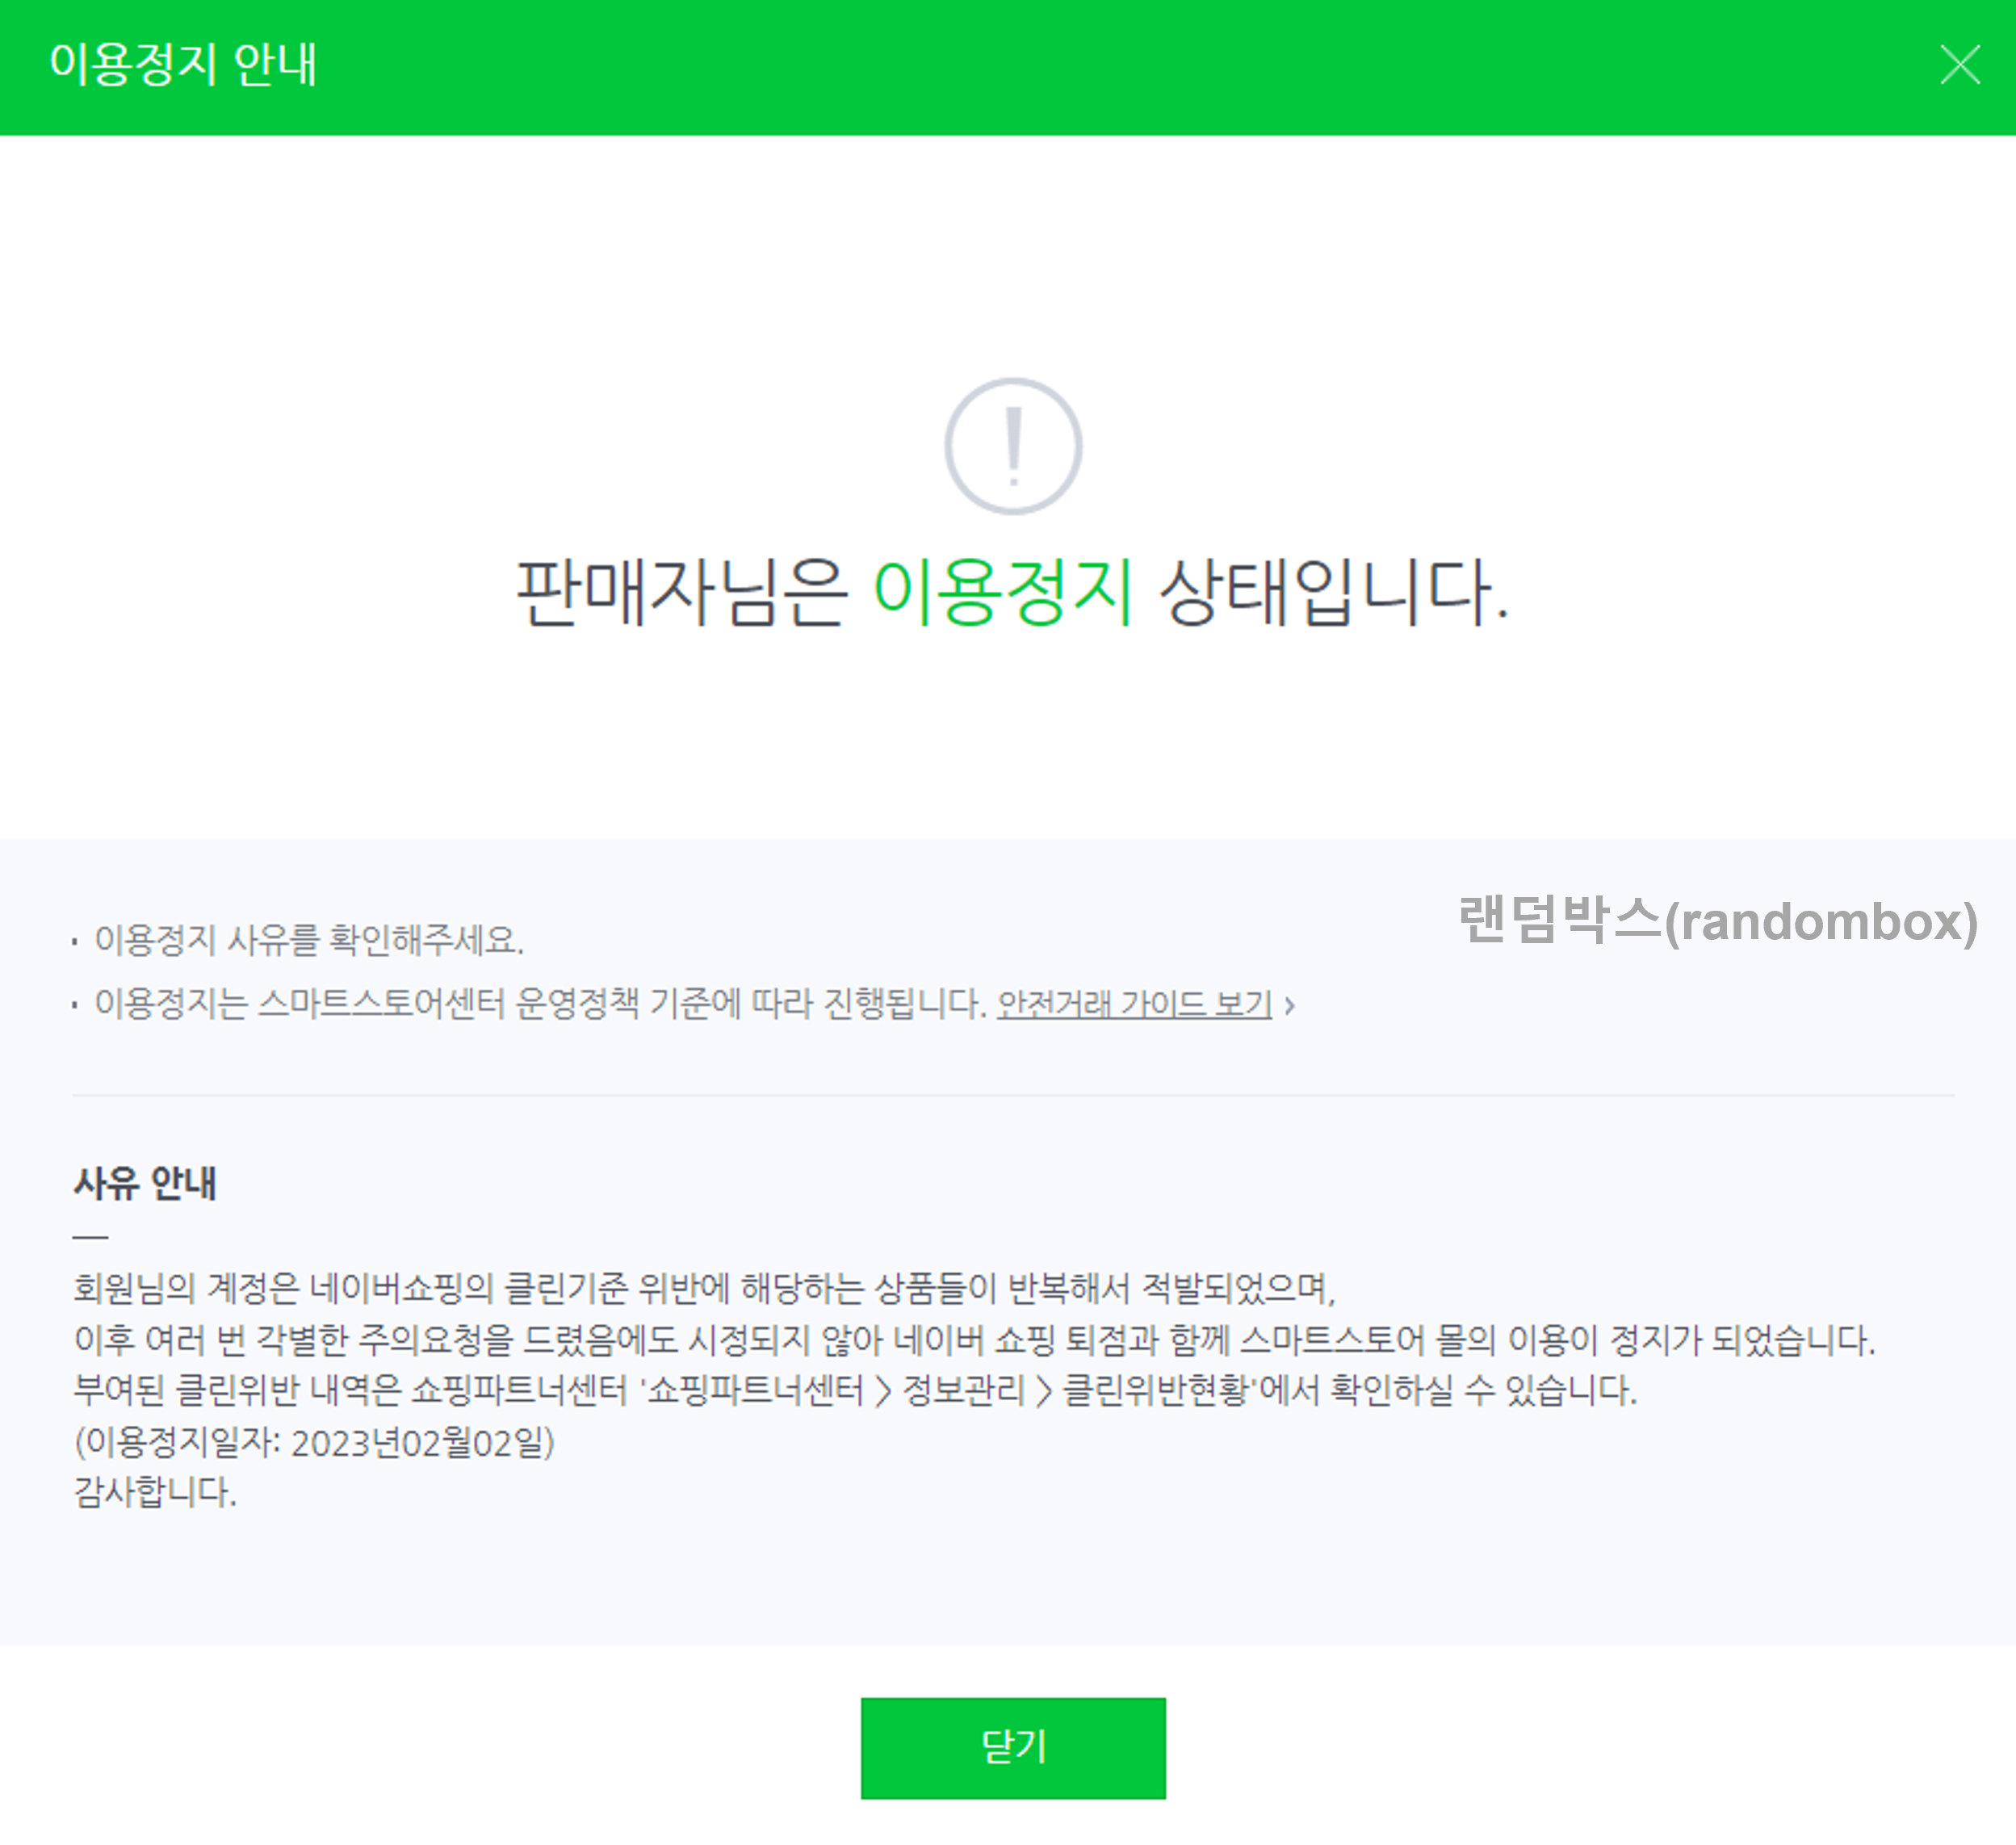Image resolution: width=2016 pixels, height=1845 pixels.
Task: Click the line starting 이후 여러 번
Action: (974, 1340)
